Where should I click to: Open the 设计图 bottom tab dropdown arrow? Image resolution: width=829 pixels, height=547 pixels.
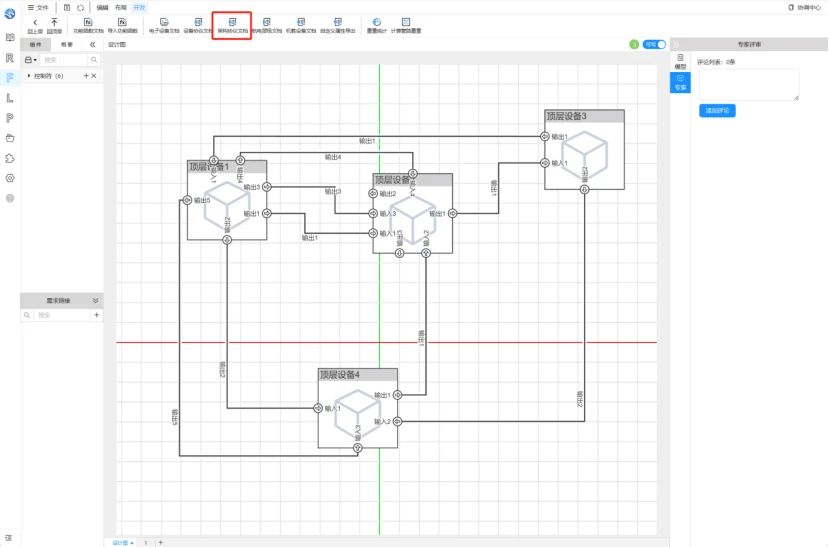tap(132, 543)
